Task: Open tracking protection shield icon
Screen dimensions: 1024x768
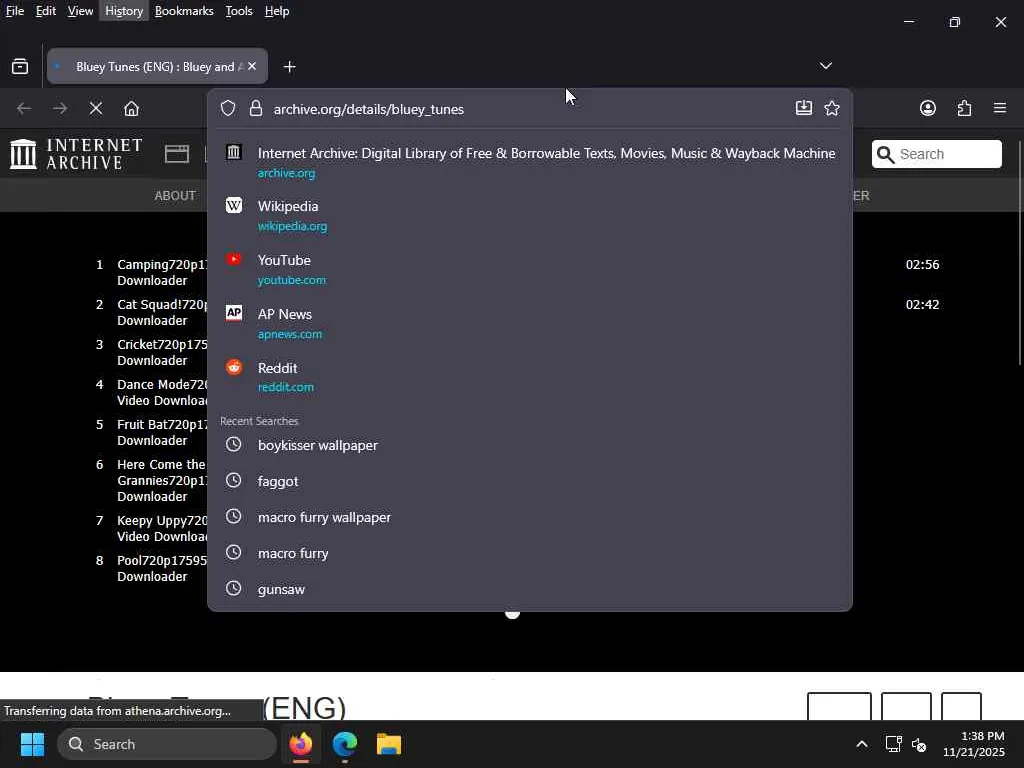Action: click(228, 108)
